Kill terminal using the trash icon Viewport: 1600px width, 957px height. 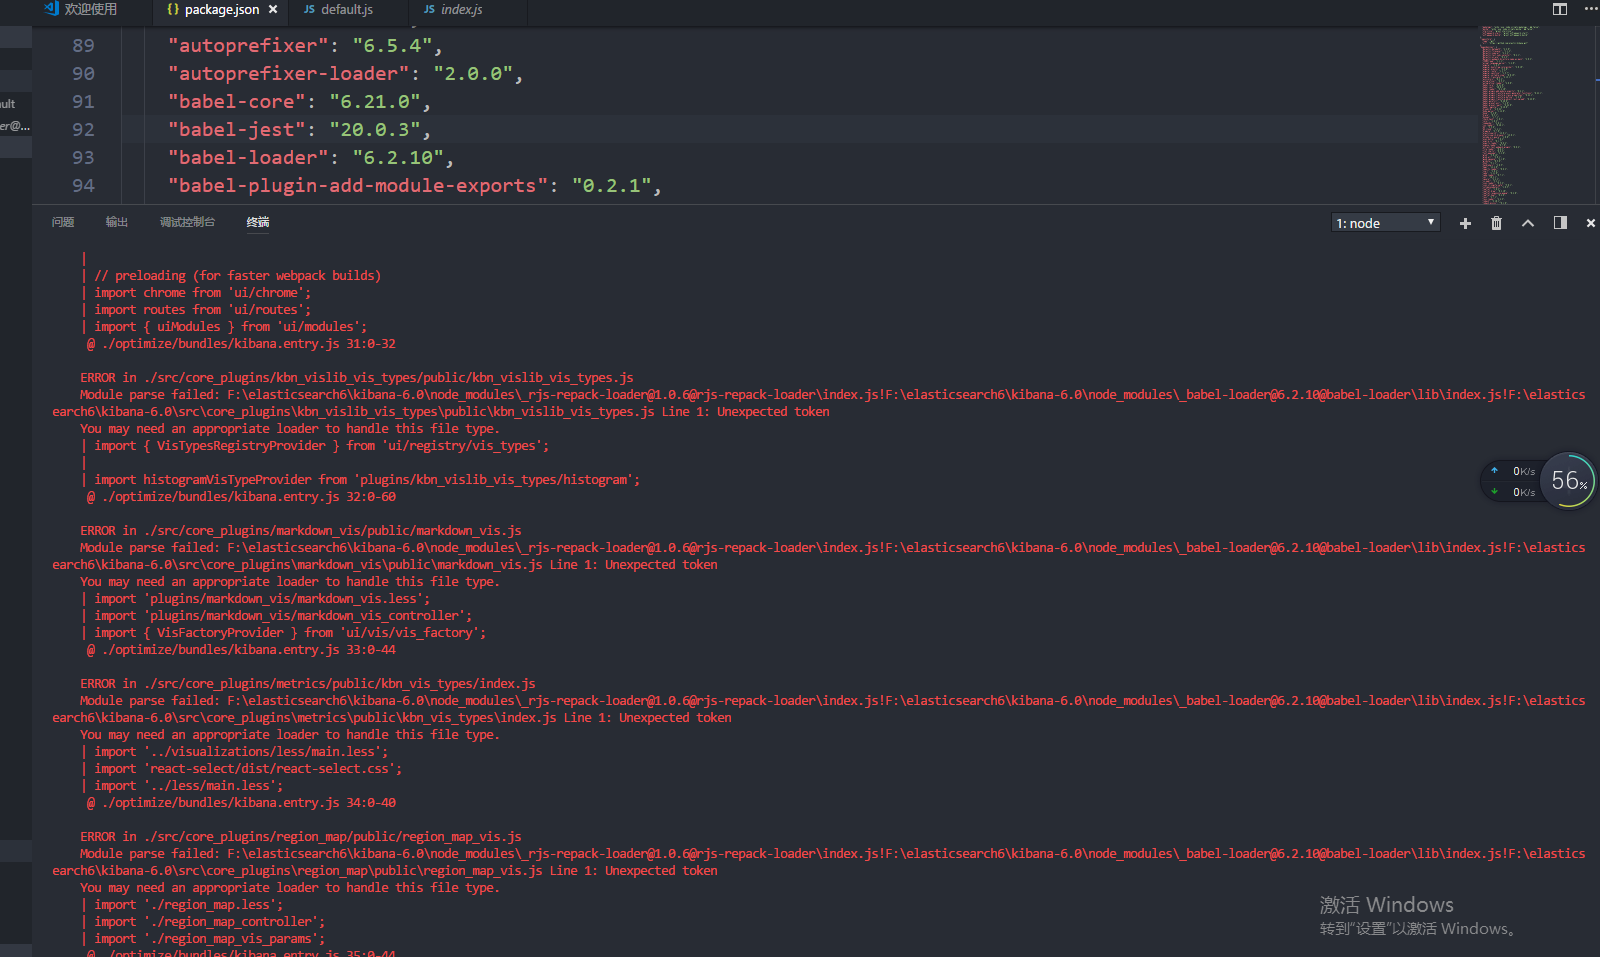point(1496,223)
